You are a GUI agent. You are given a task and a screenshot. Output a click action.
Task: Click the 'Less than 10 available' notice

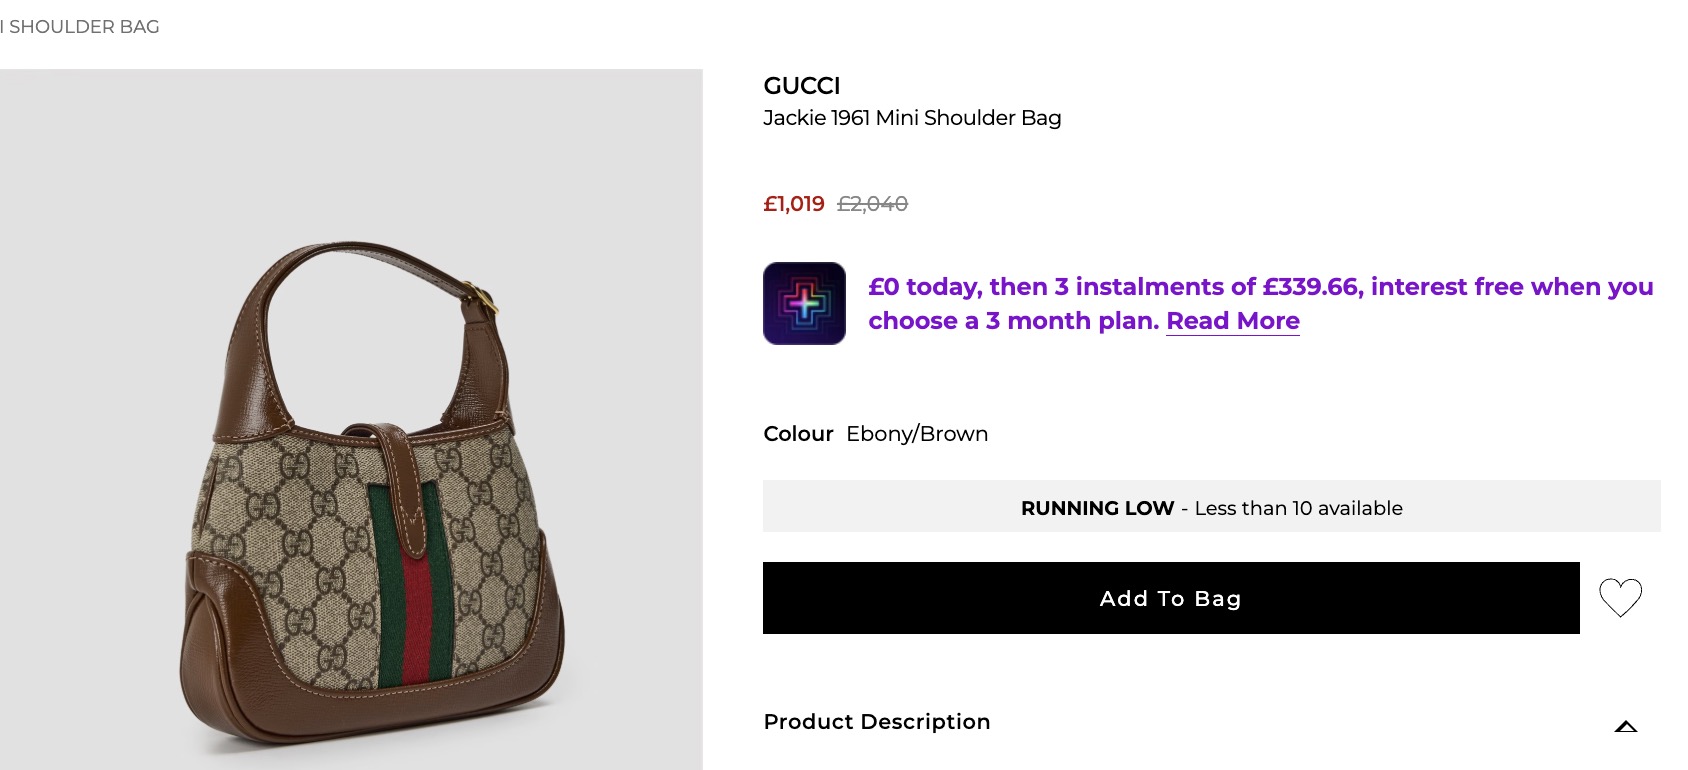[x=1298, y=508]
